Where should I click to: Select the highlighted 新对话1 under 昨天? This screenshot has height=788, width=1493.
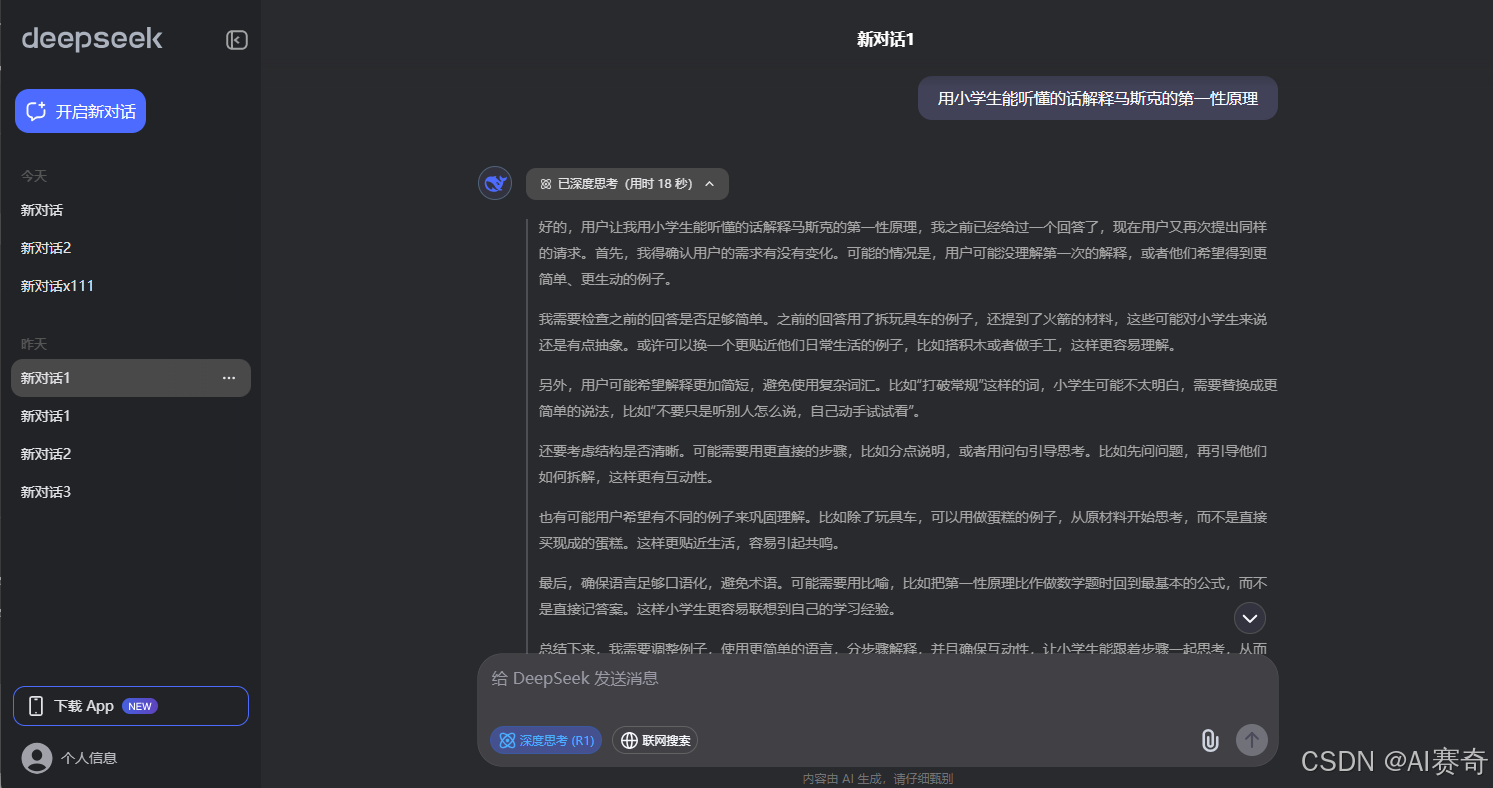coord(130,378)
